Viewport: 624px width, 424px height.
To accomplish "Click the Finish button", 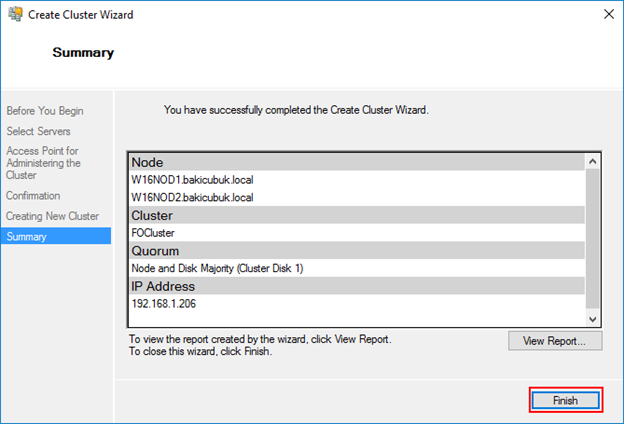I will tap(566, 400).
